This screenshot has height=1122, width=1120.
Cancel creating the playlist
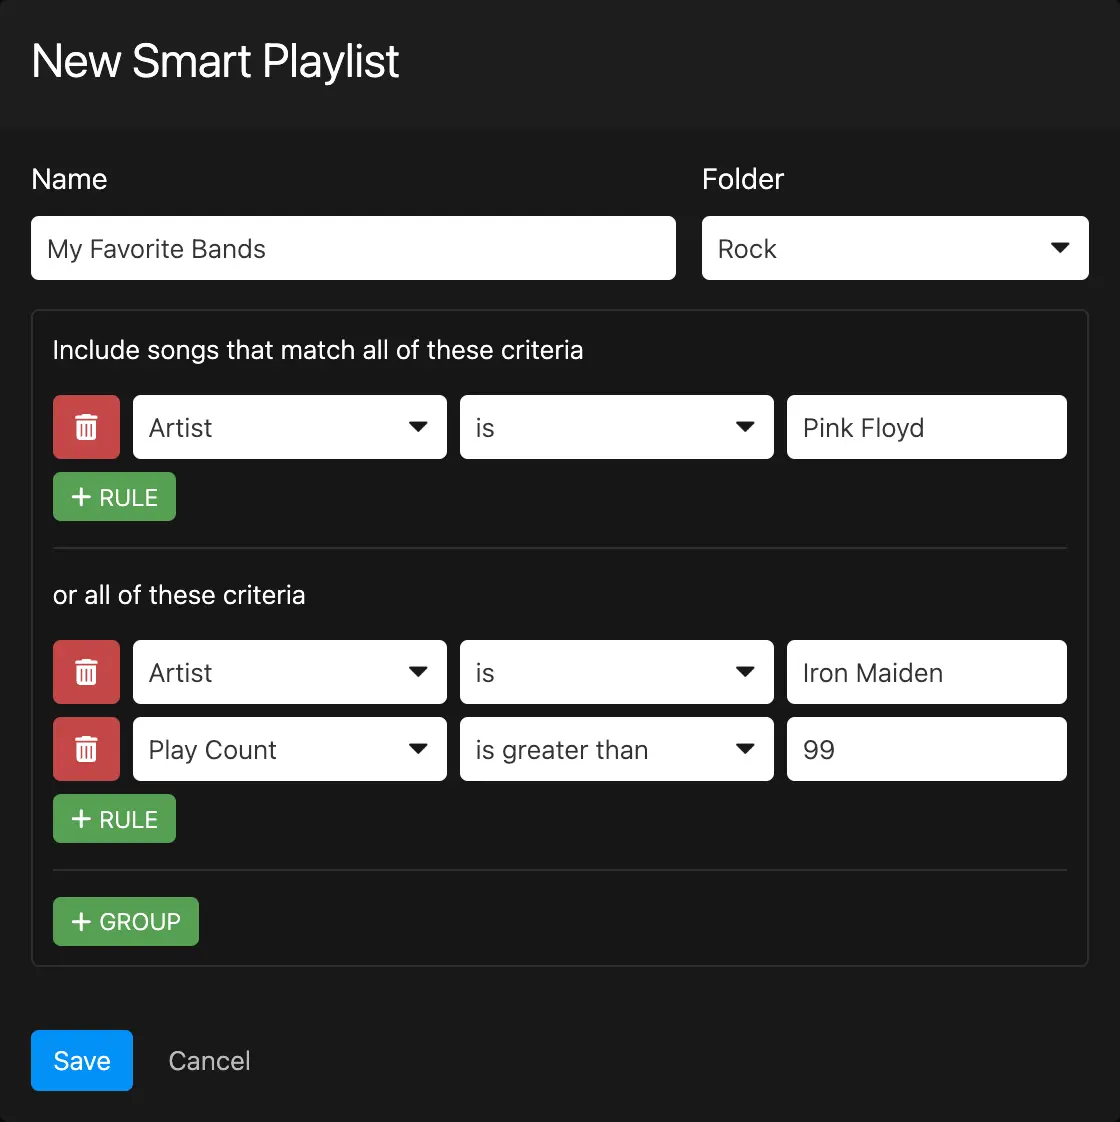[x=209, y=1060]
